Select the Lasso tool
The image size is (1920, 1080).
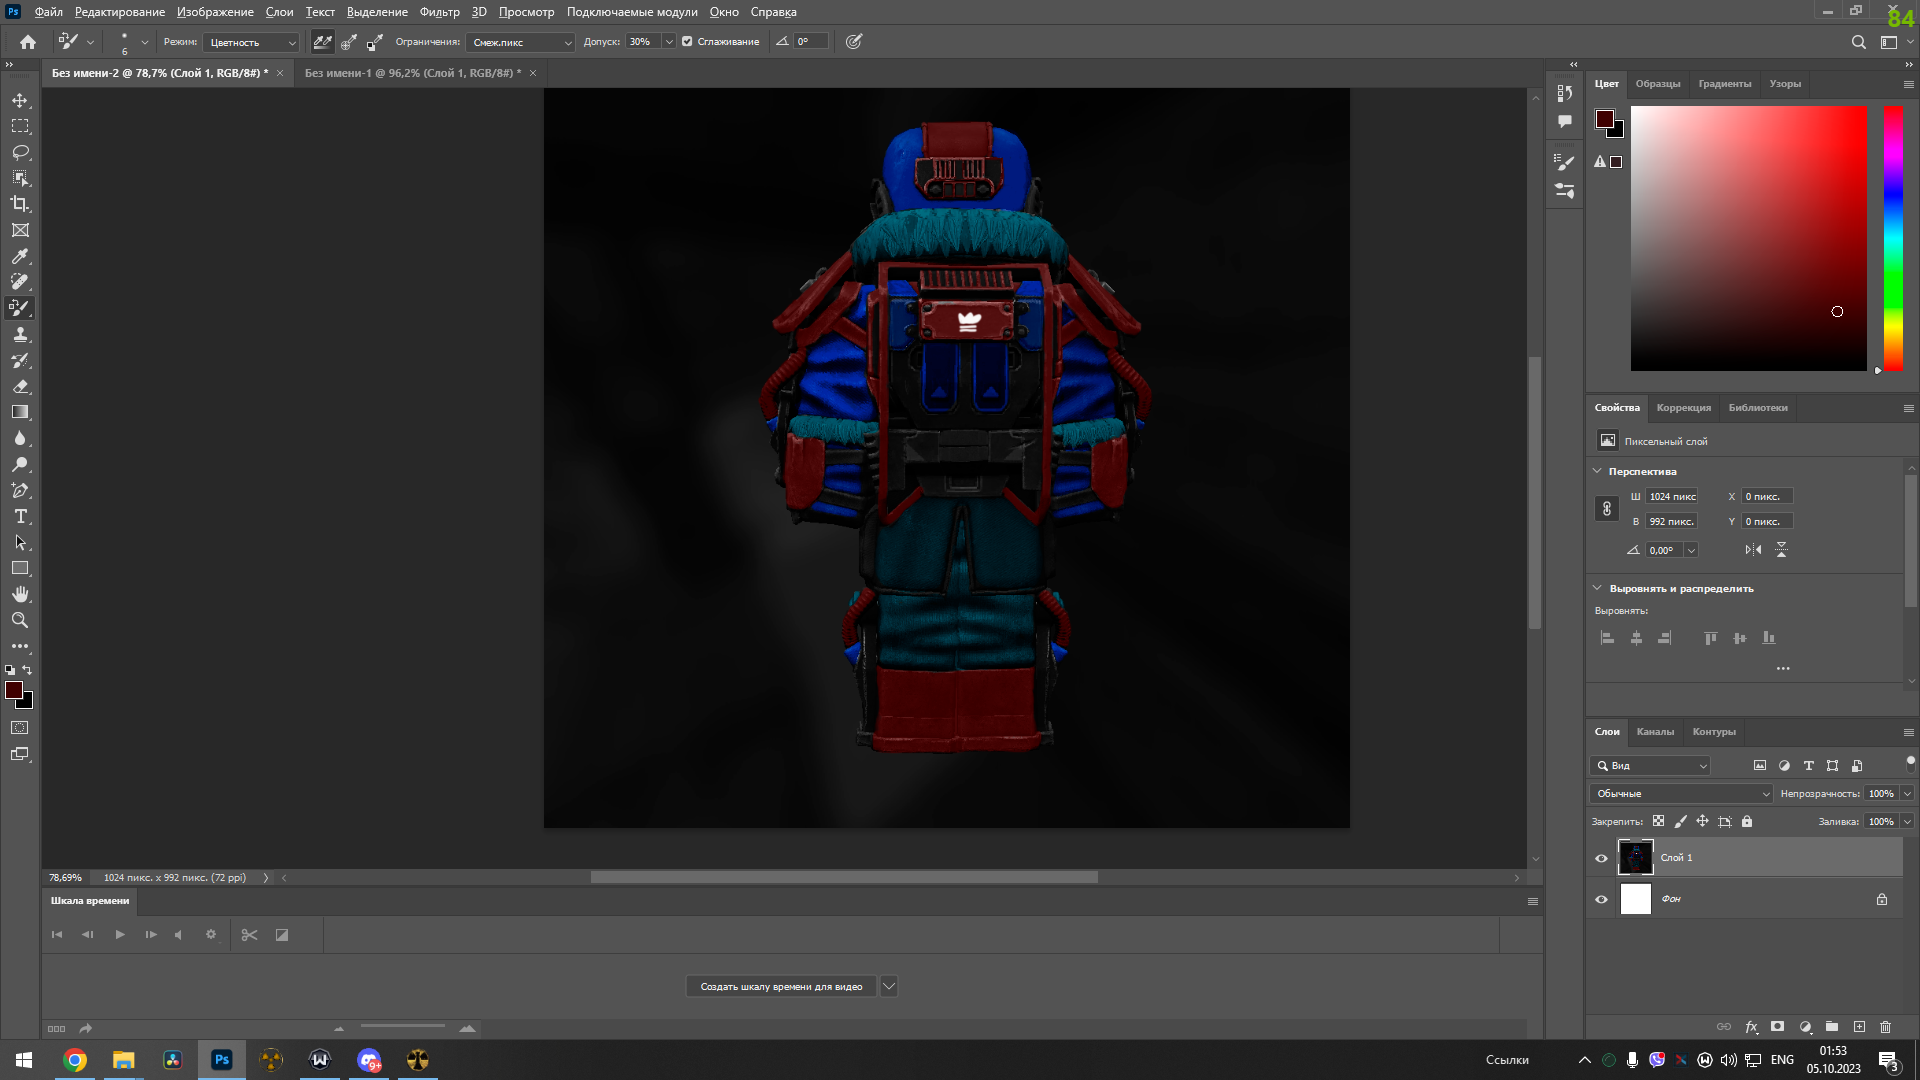pyautogui.click(x=20, y=152)
